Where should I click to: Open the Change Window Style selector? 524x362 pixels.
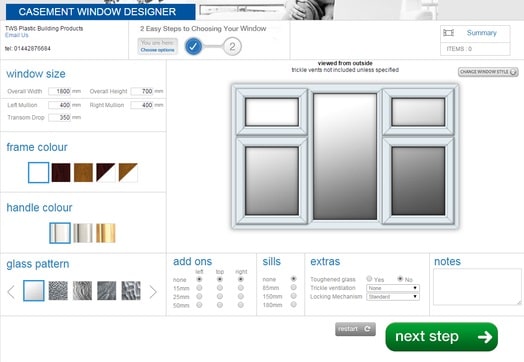click(488, 72)
